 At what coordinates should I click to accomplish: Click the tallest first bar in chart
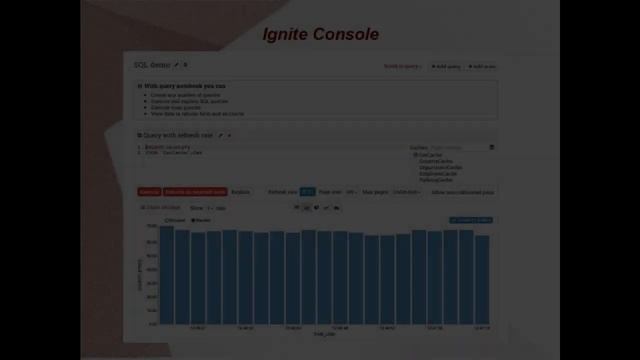pyautogui.click(x=167, y=275)
